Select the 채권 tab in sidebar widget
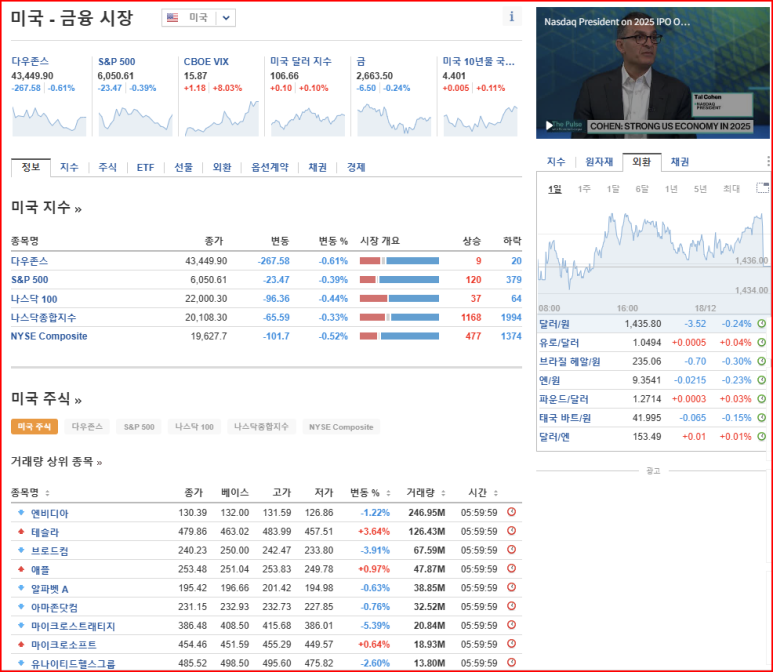The height and width of the screenshot is (672, 773). pyautogui.click(x=680, y=162)
